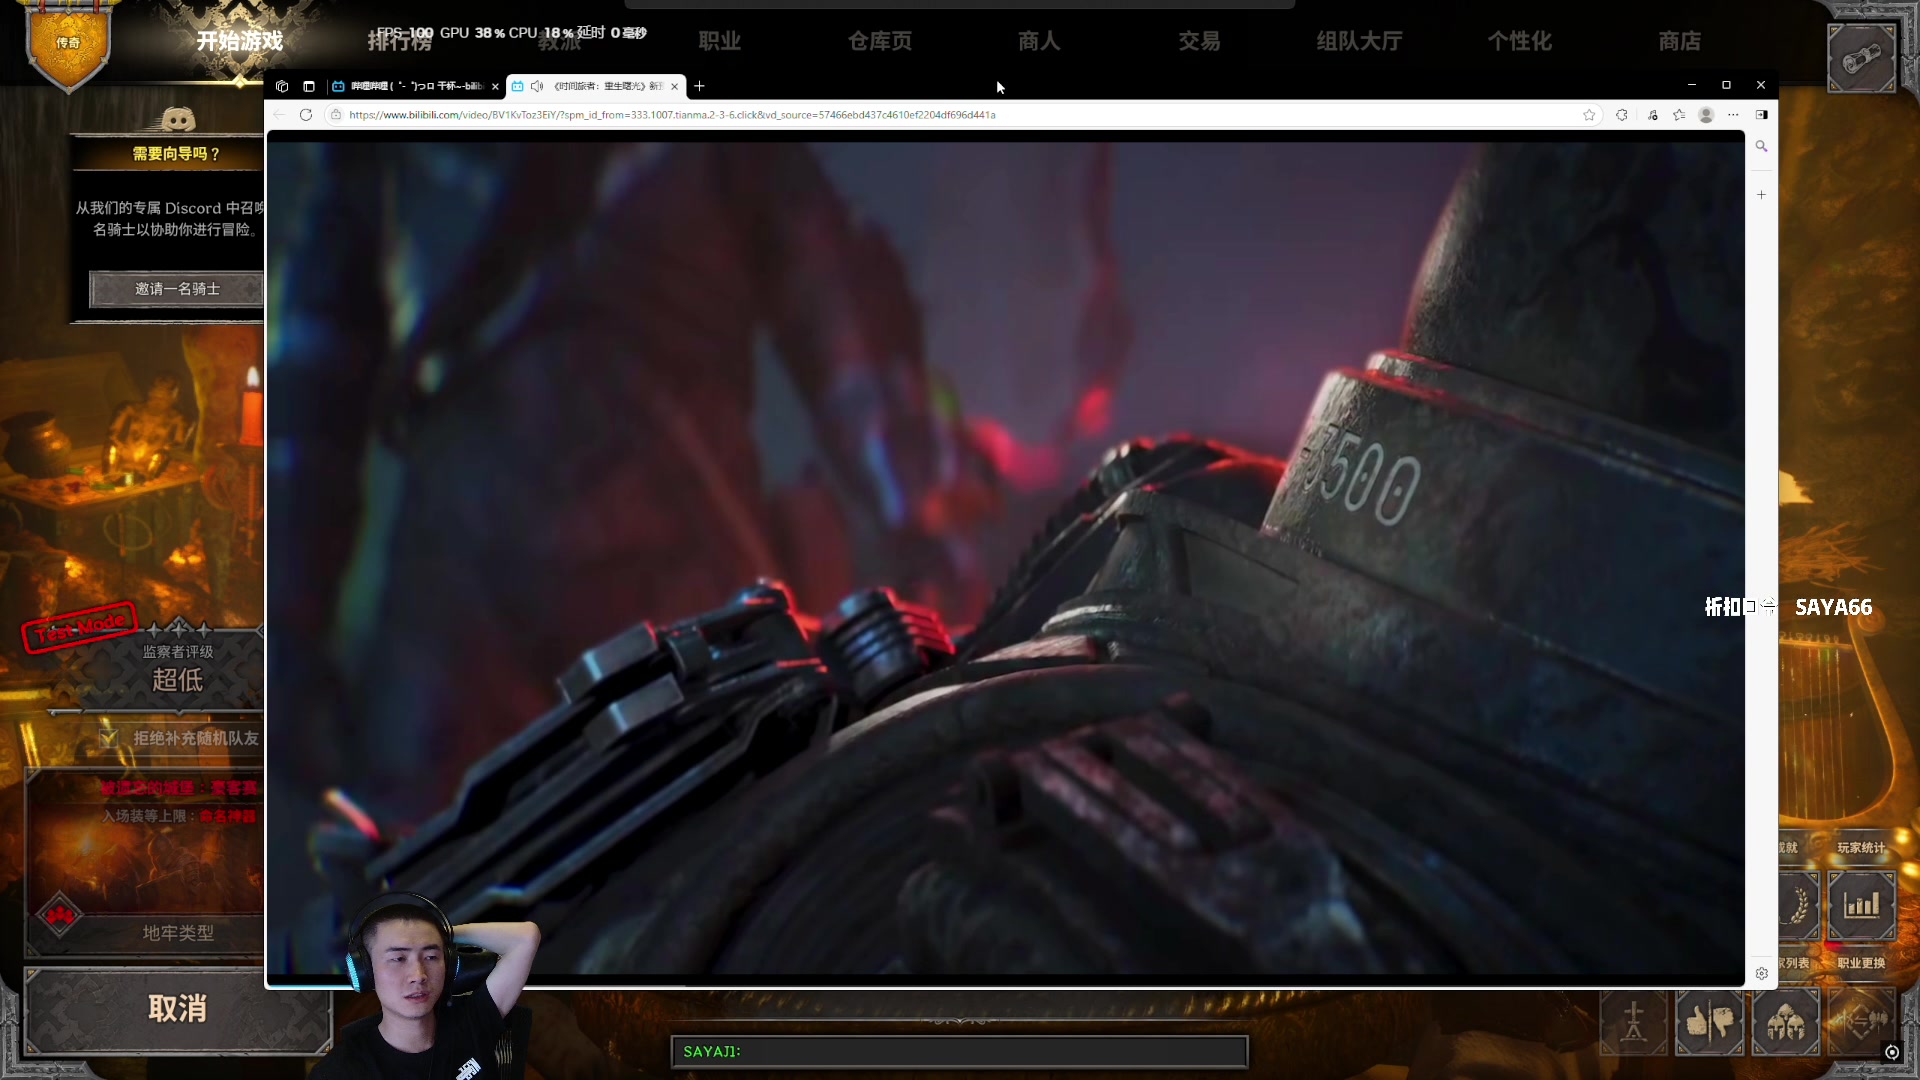
Task: Toggle the browser sidebar pane icon
Action: point(1762,115)
